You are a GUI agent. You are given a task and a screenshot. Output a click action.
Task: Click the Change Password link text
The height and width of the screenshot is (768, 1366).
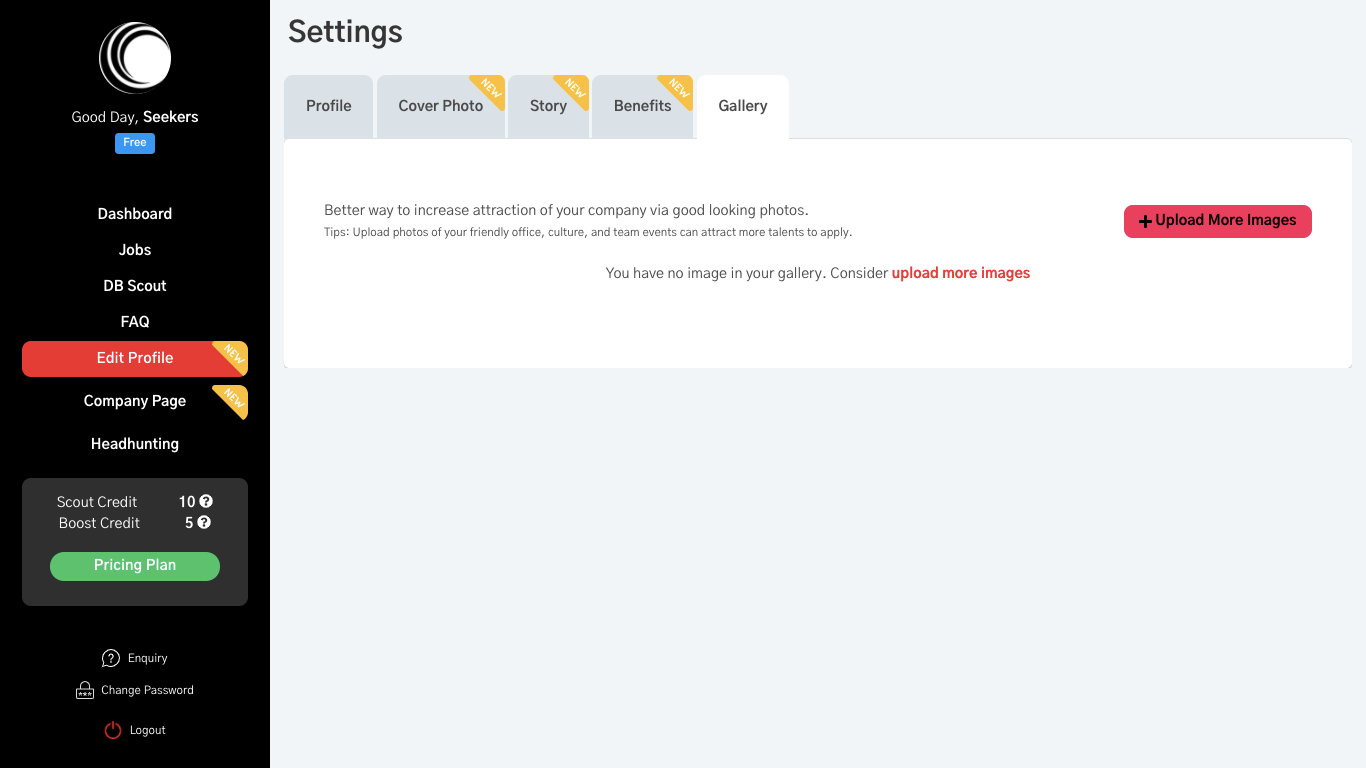pyautogui.click(x=147, y=690)
